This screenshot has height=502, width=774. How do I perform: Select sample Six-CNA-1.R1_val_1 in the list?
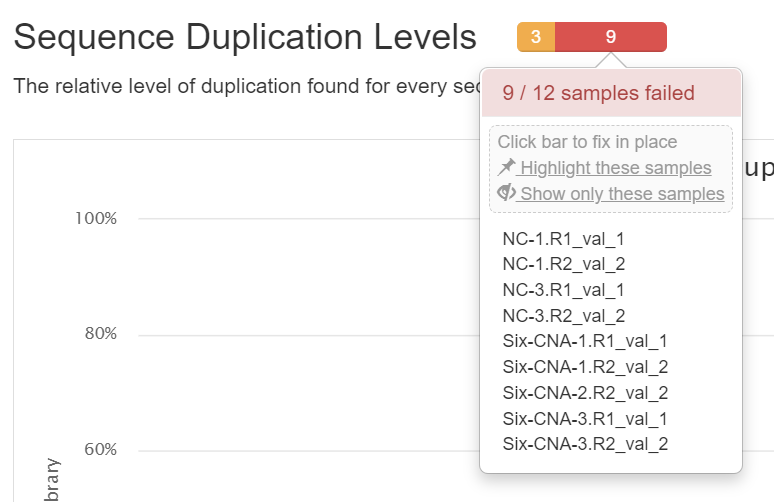(x=585, y=341)
